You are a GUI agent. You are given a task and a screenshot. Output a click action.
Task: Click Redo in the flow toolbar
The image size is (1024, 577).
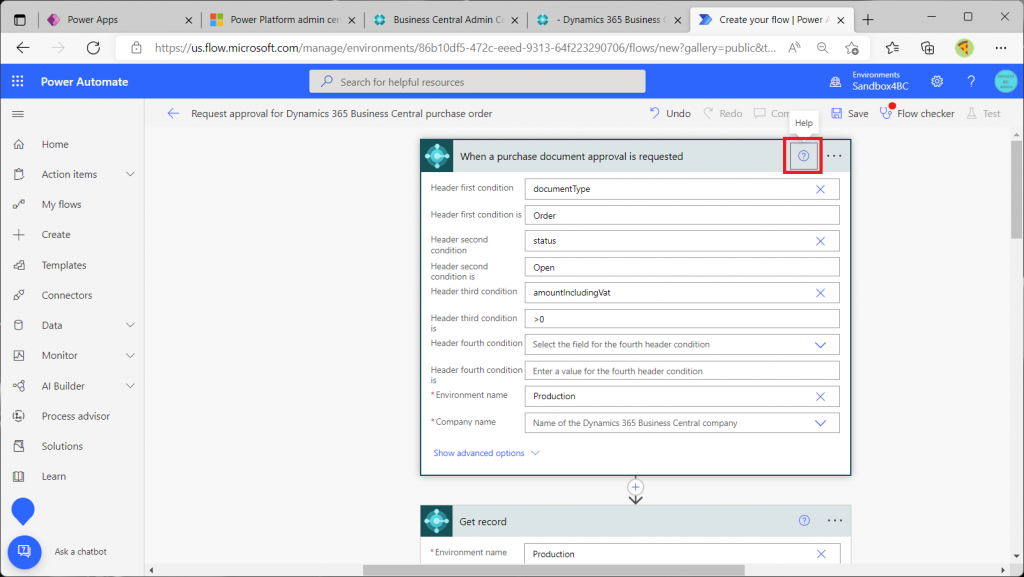(722, 114)
